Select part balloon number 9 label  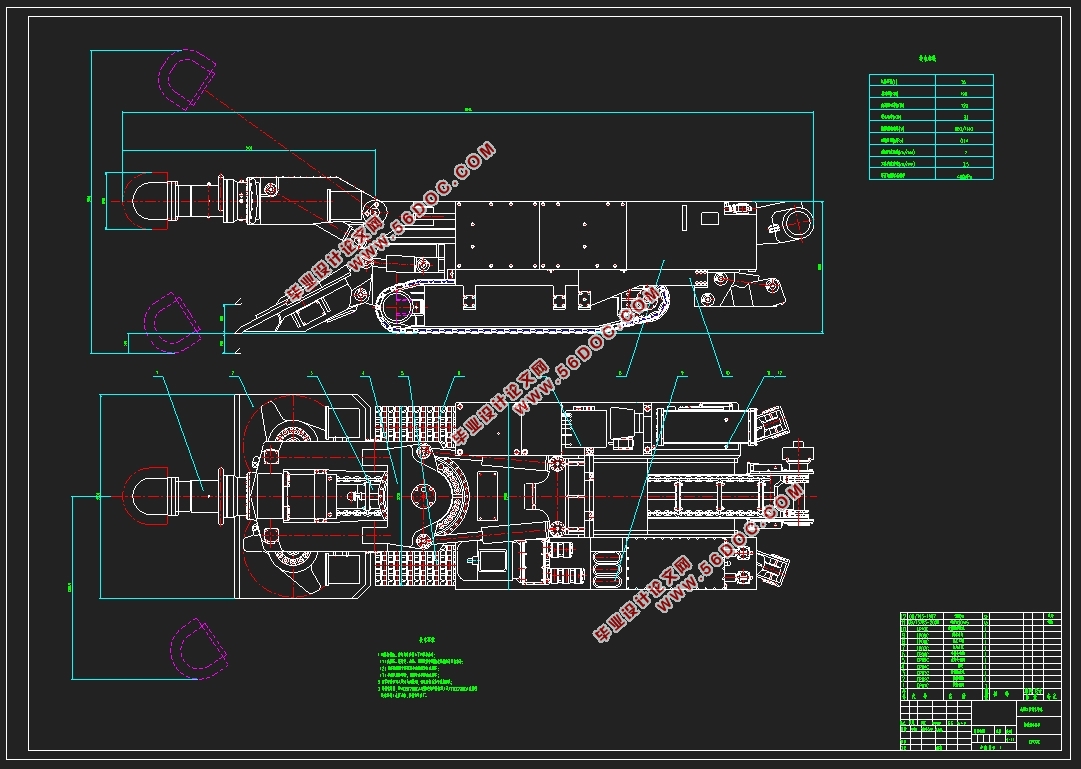click(683, 373)
